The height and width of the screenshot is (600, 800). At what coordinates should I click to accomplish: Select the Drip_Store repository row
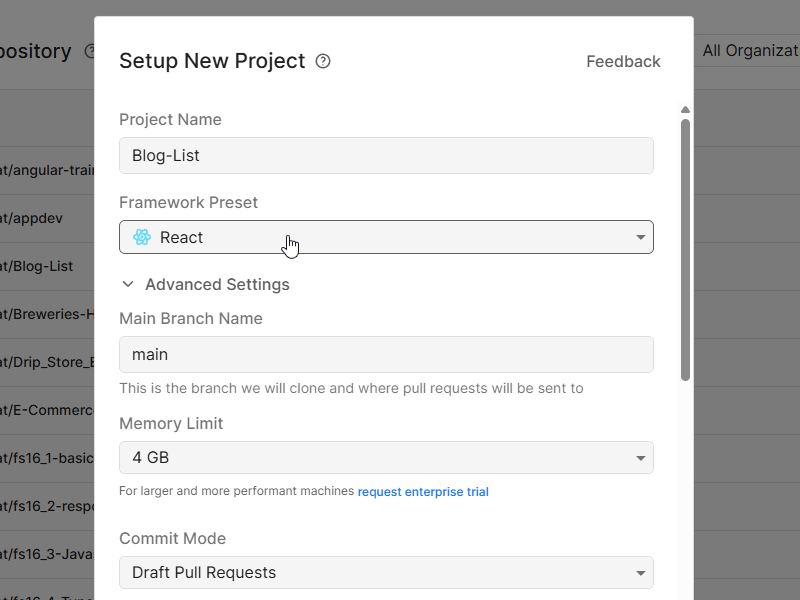[x=47, y=362]
